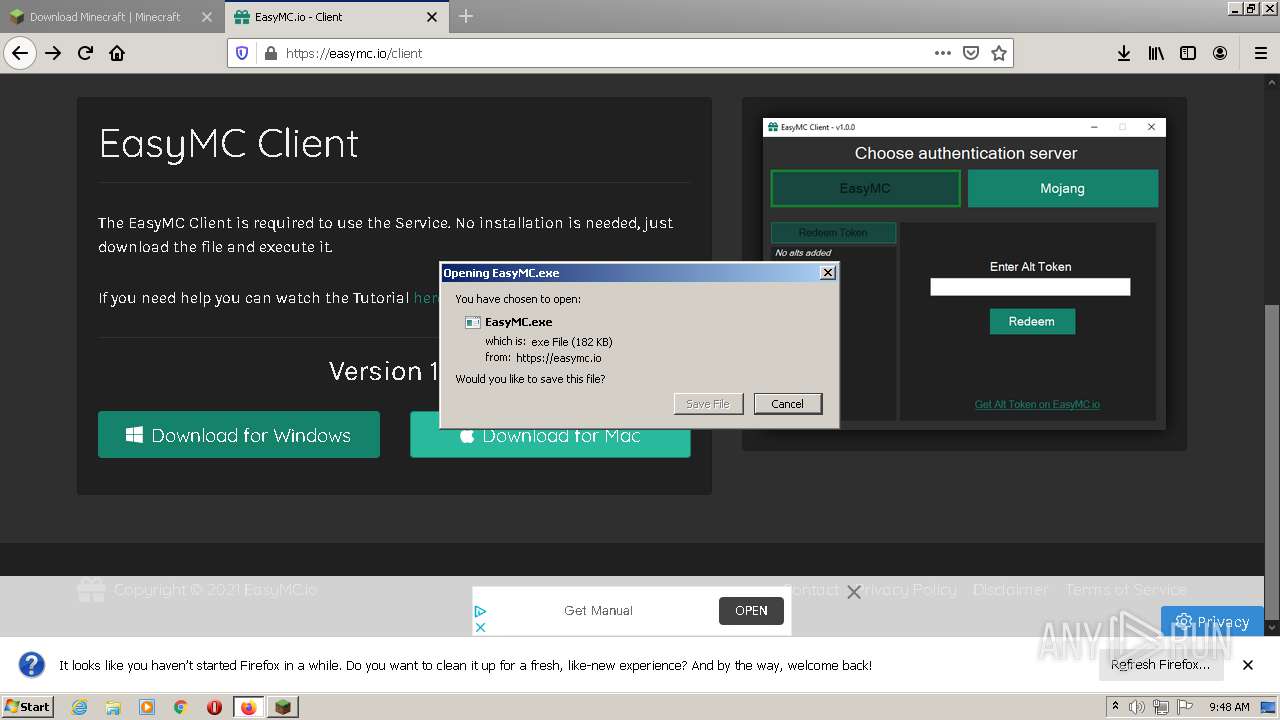Click OPEN on the Get Manual ad
Viewport: 1280px width, 720px height.
[751, 610]
